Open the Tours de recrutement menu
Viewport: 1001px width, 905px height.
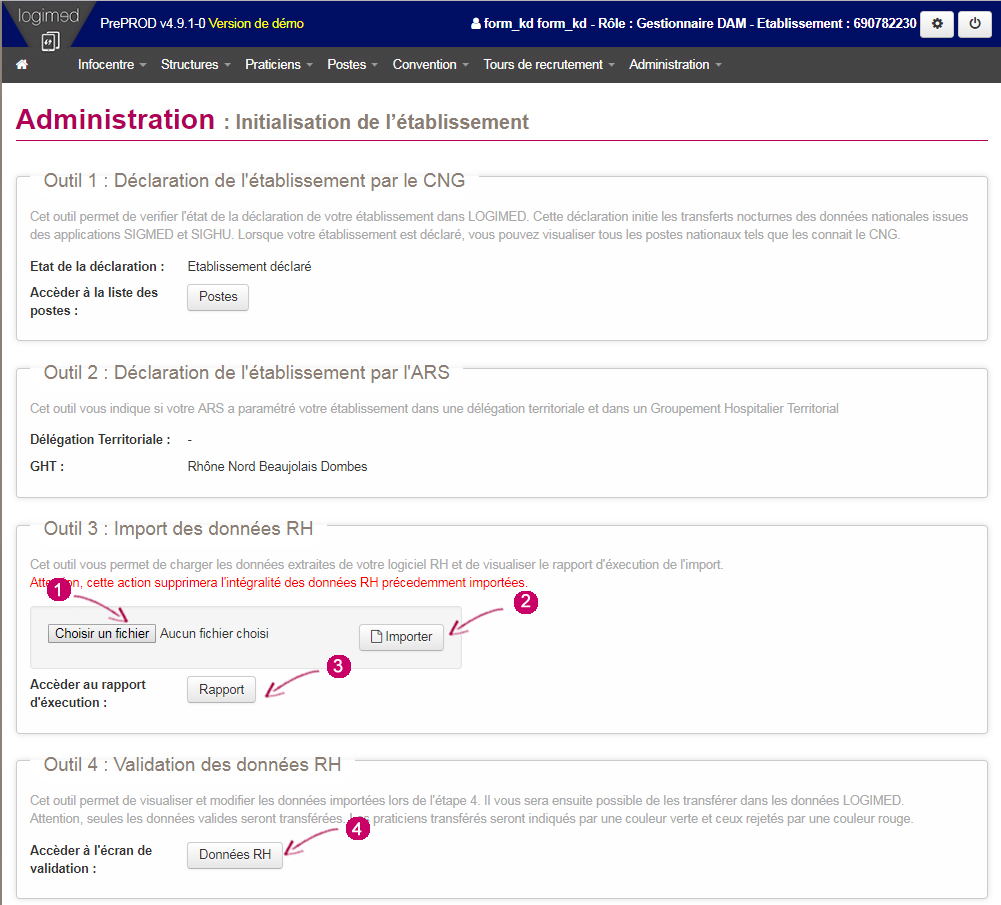pos(548,64)
